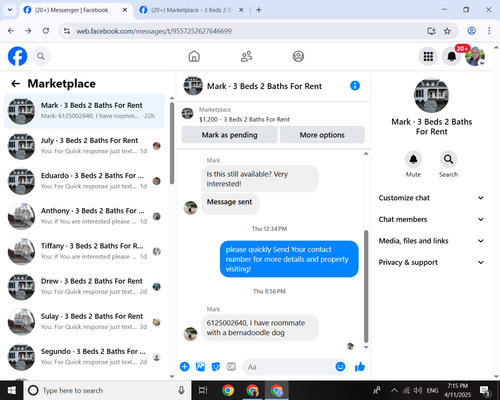Click Windows taskbar search box
500x400 pixels.
tap(107, 390)
